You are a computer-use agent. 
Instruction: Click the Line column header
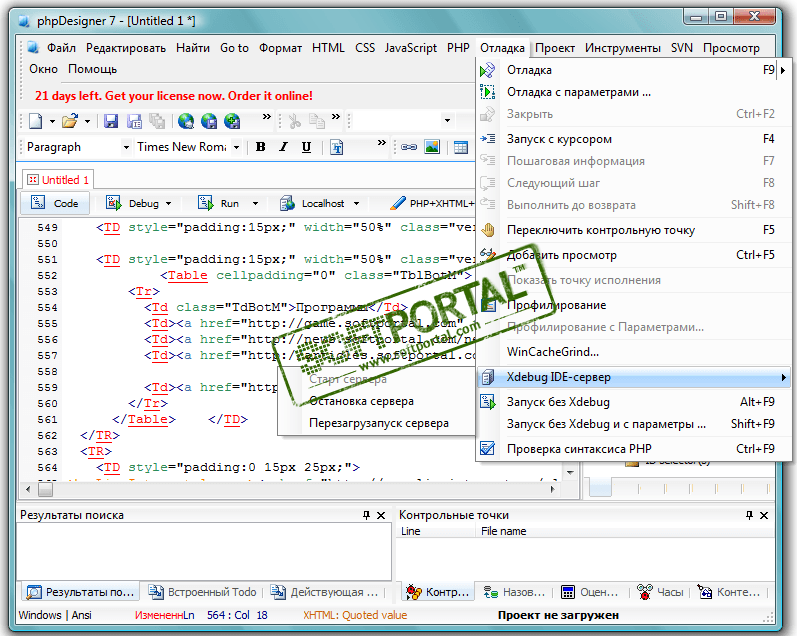[x=435, y=531]
